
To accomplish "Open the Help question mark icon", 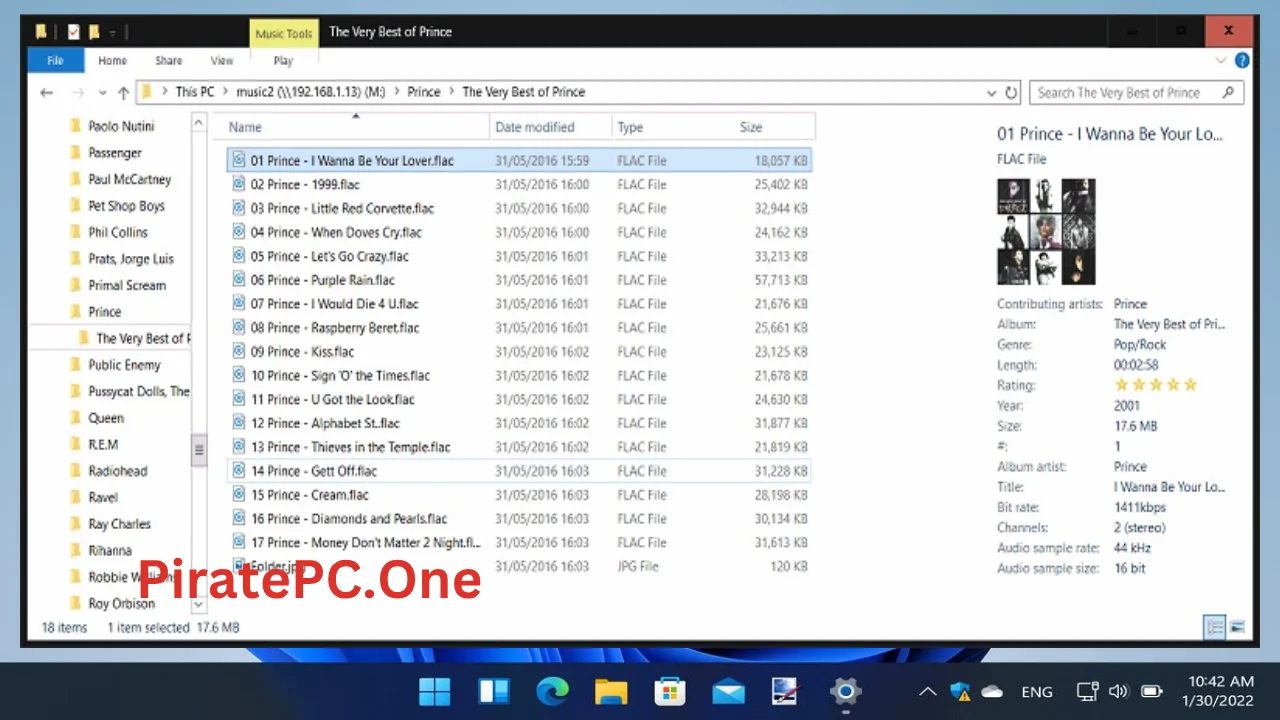I will tap(1242, 60).
